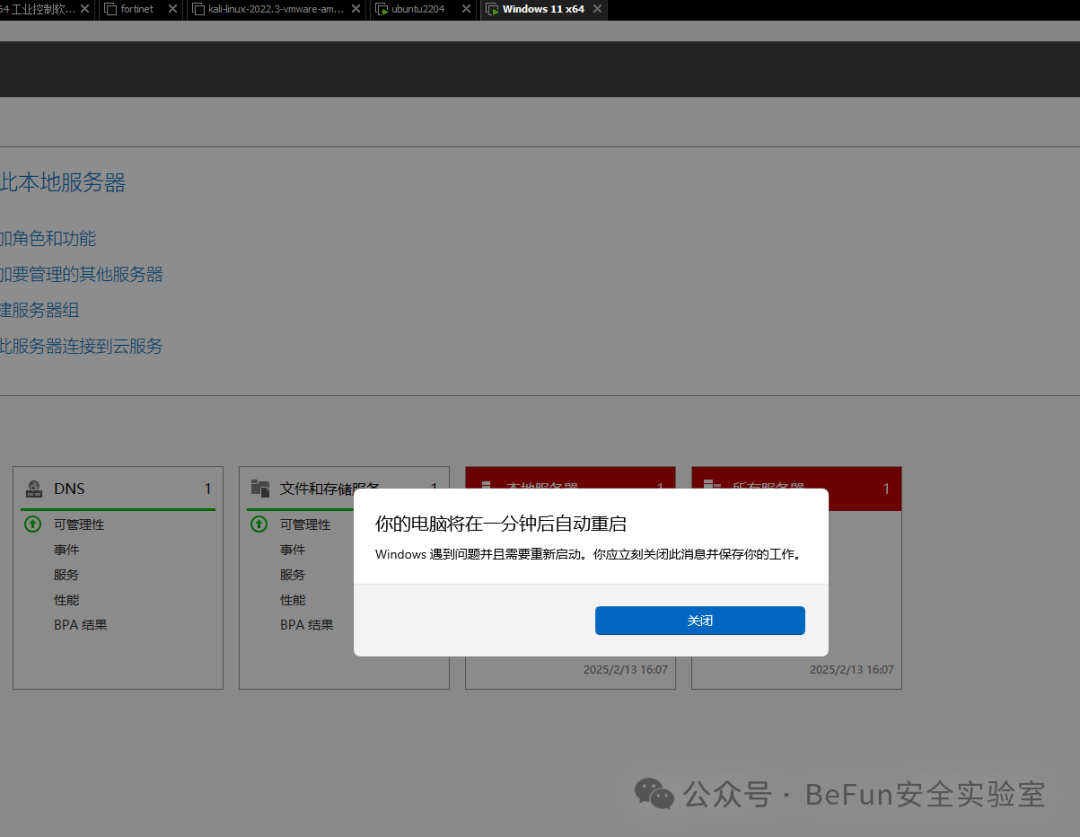Click the green manageability icon in DNS tile

coord(33,524)
